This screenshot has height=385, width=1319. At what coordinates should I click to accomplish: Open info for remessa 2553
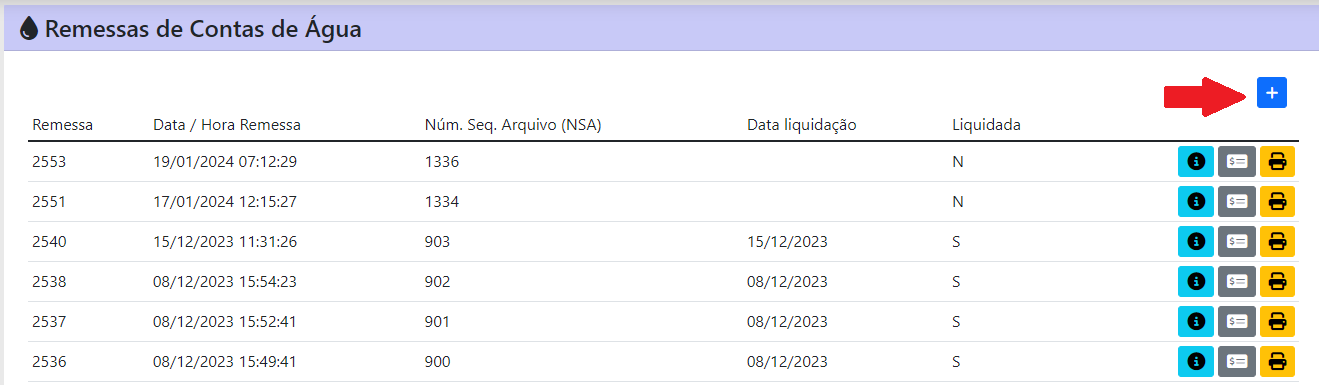[x=1195, y=161]
